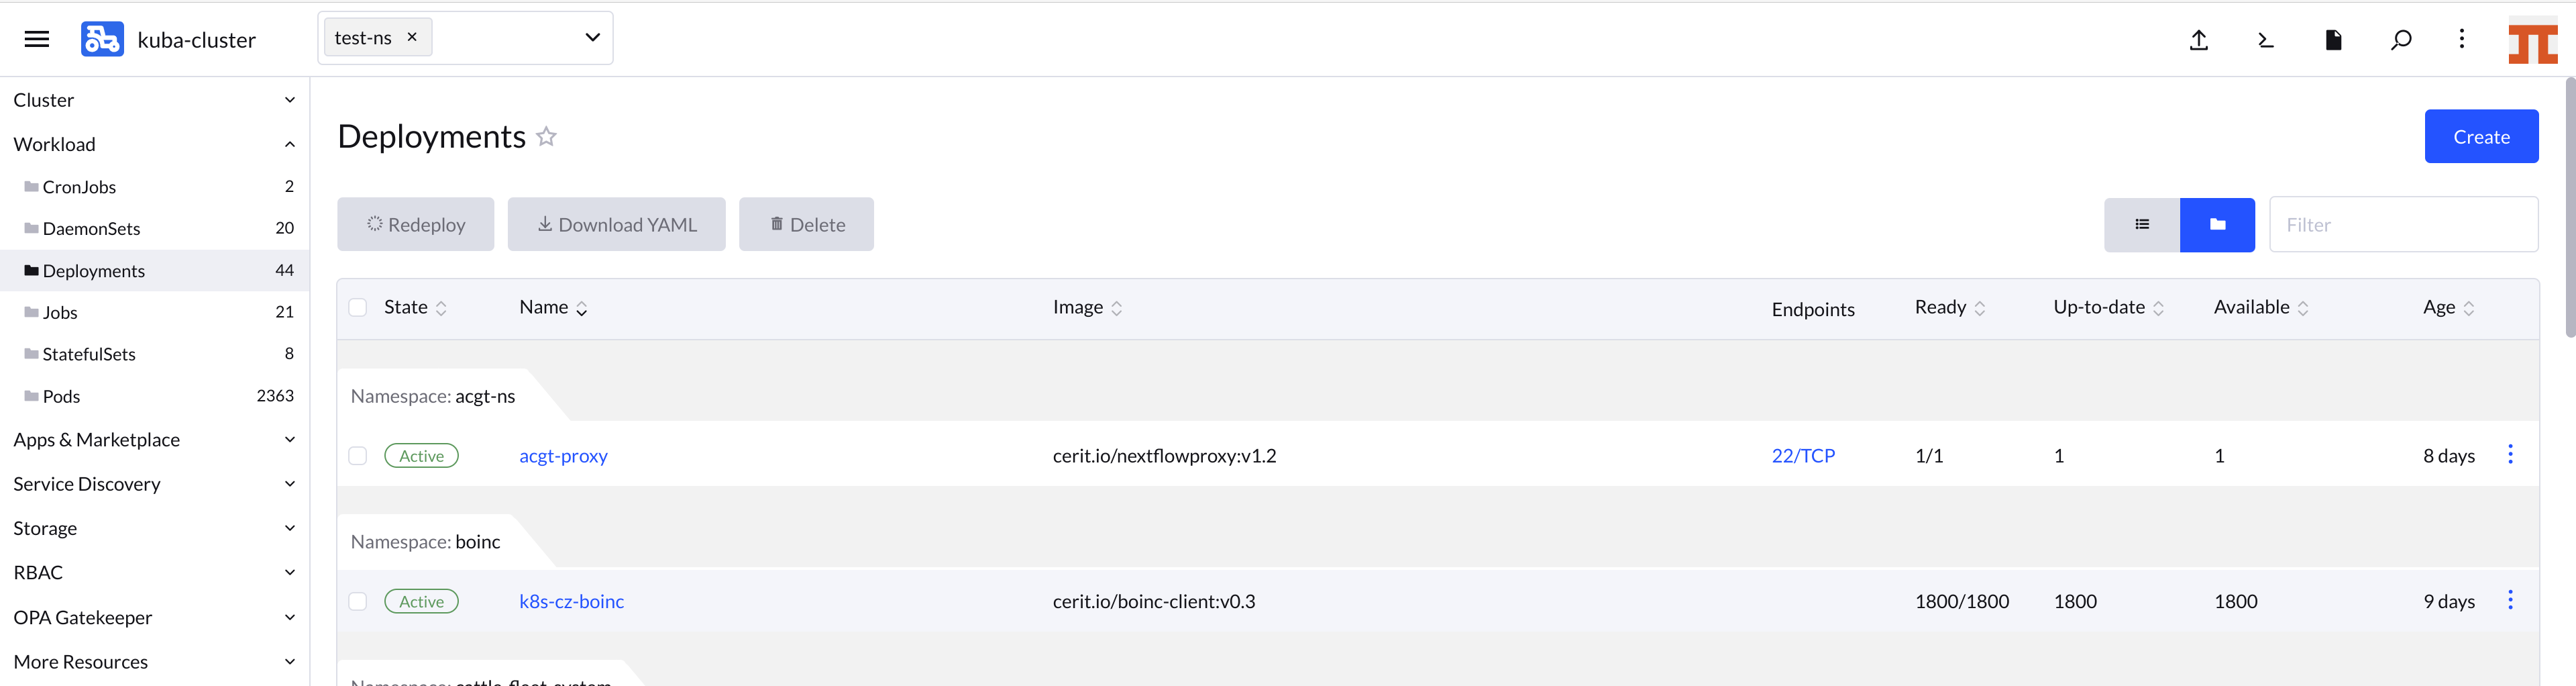The width and height of the screenshot is (2576, 686).
Task: Check the k8s-cz-boinc deployment checkbox
Action: (x=358, y=601)
